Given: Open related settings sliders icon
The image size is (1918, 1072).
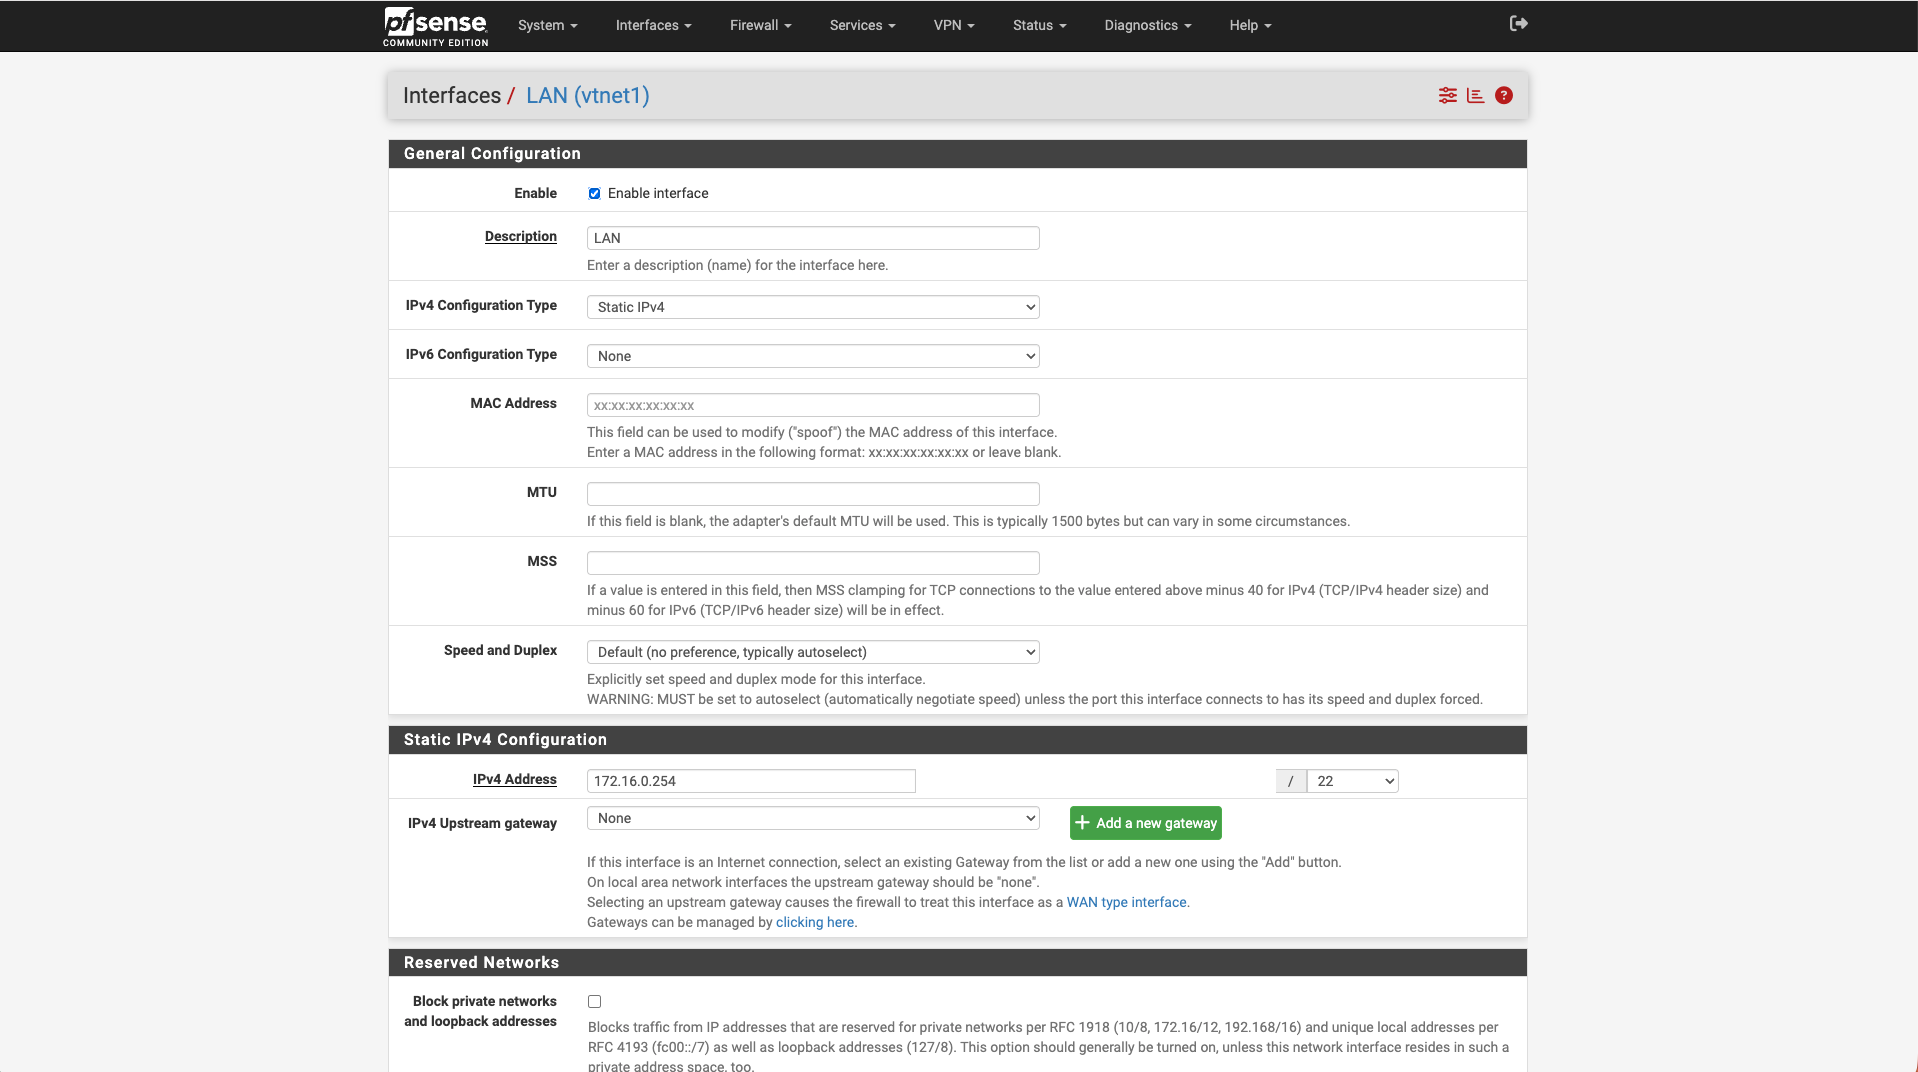Looking at the screenshot, I should click(x=1447, y=96).
